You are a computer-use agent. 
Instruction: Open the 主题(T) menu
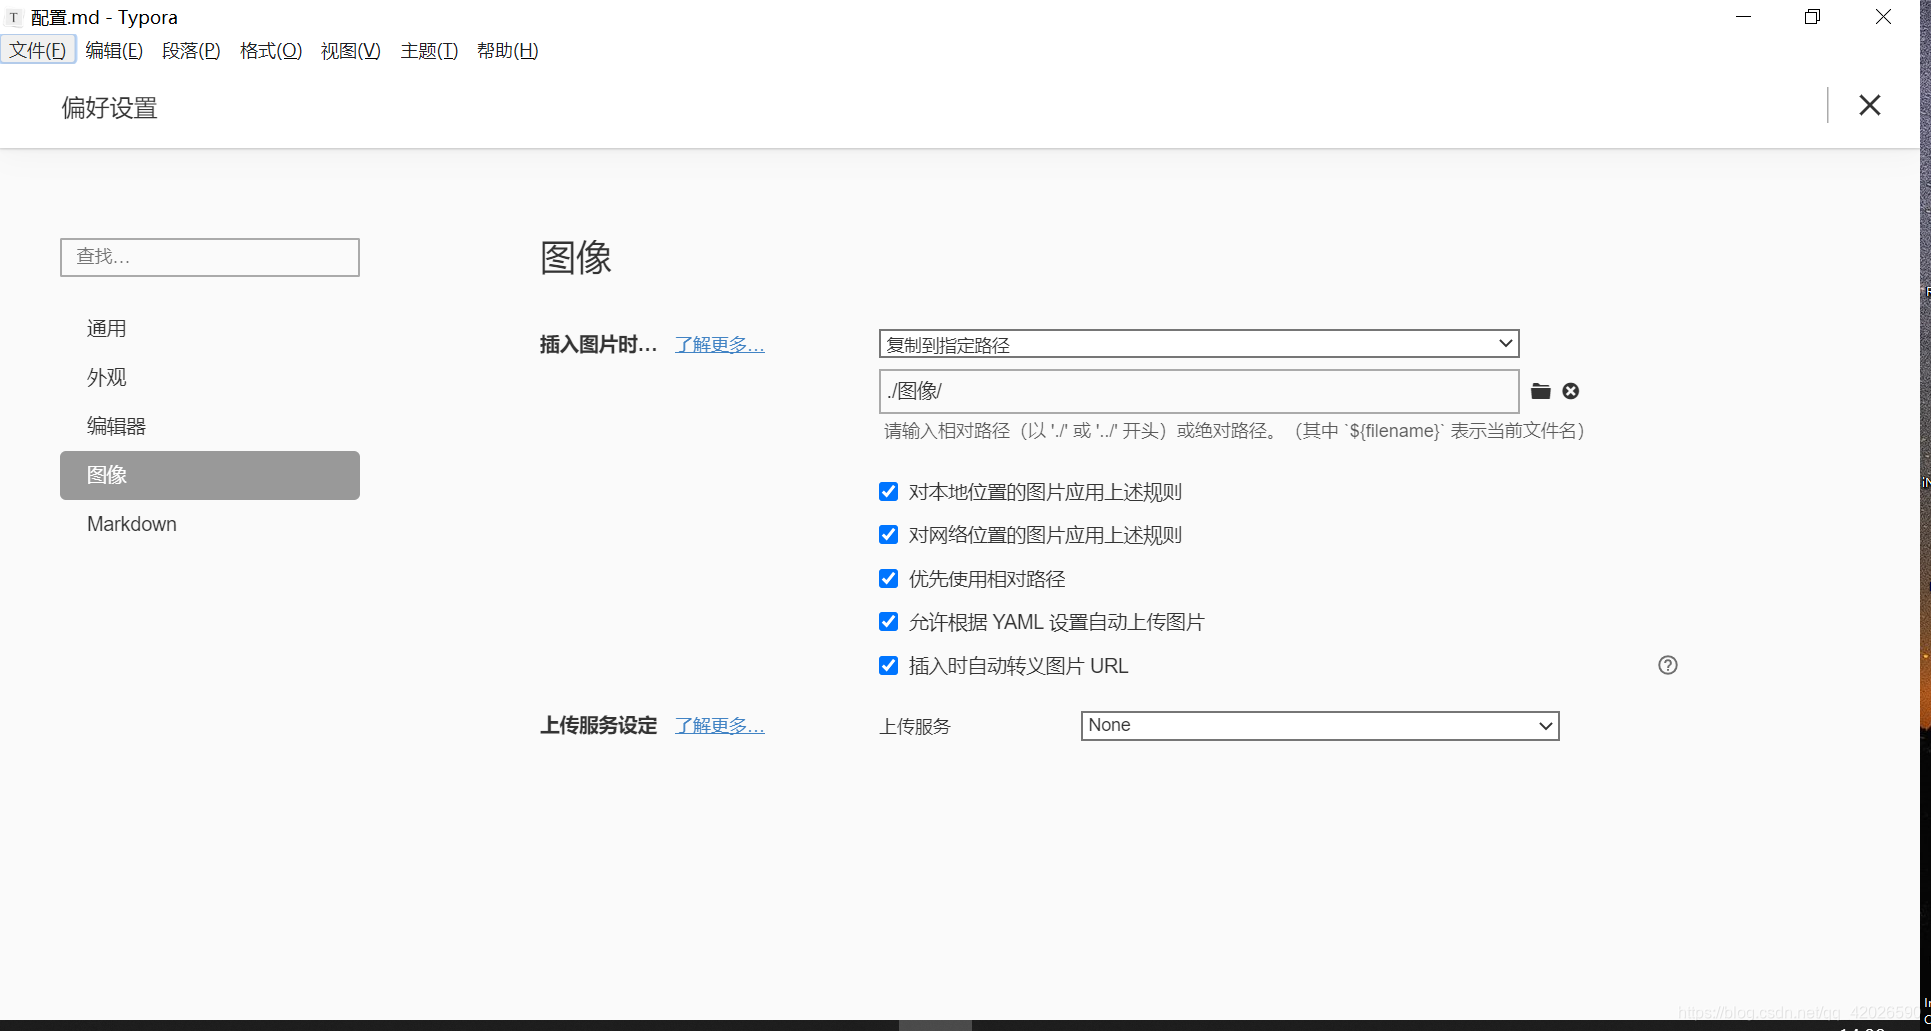429,50
